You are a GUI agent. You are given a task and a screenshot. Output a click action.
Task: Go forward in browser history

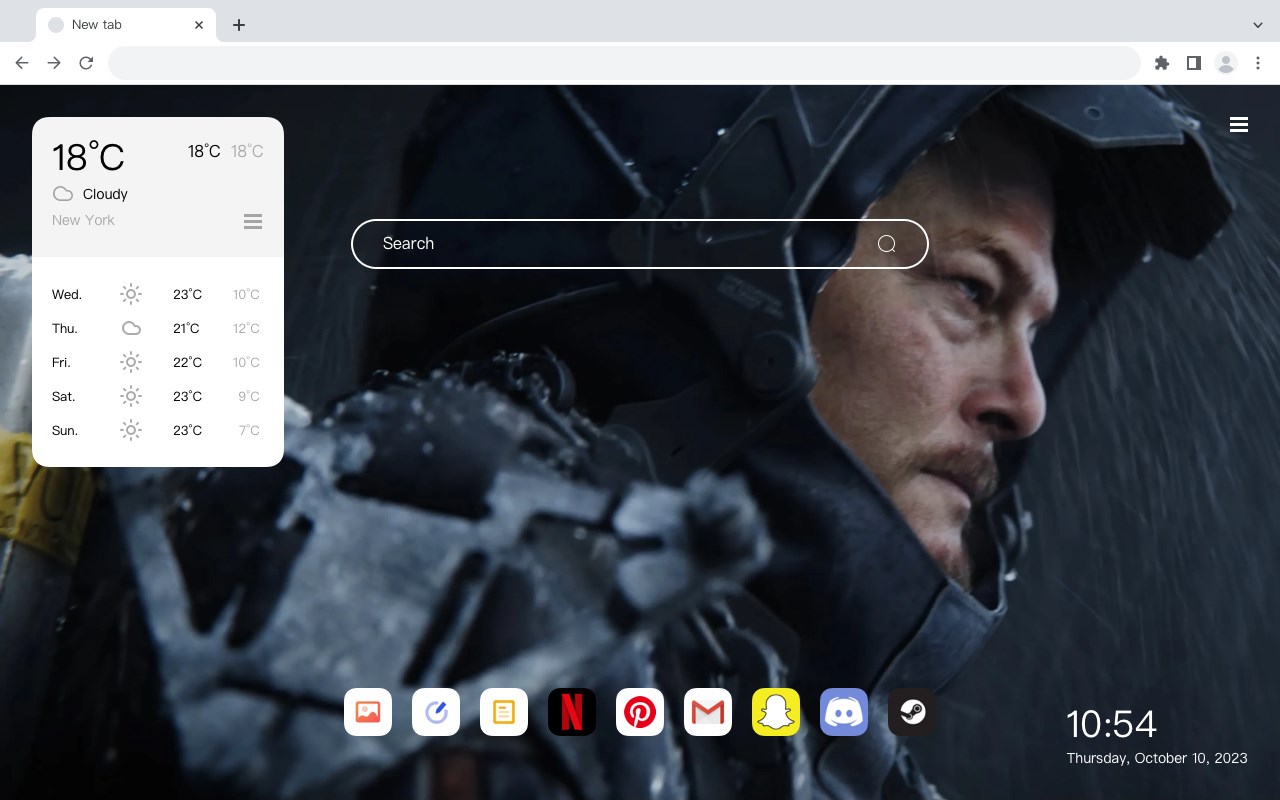point(54,63)
